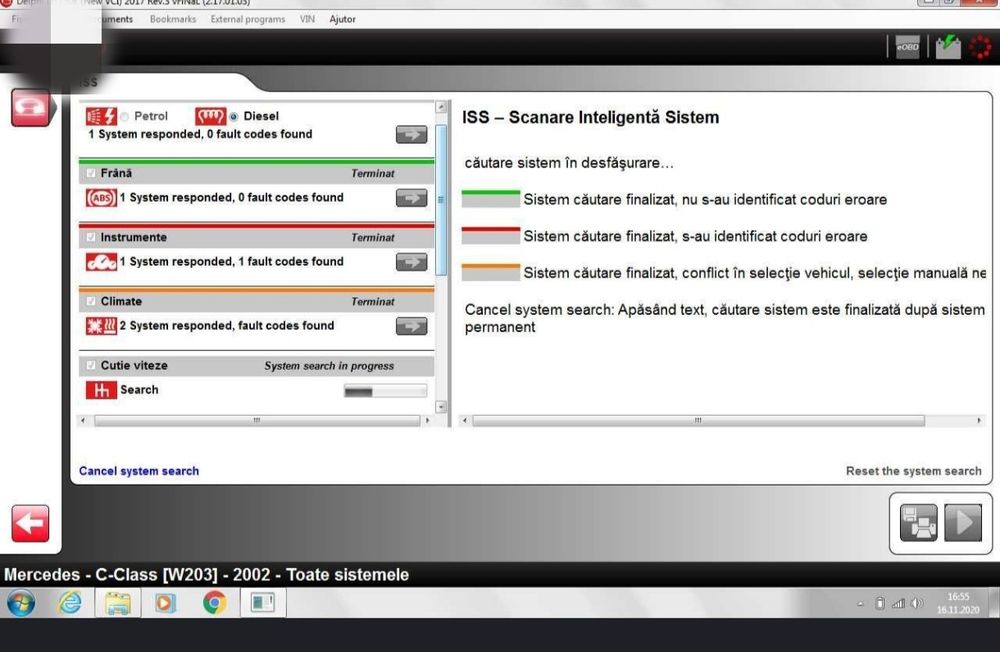Click the ABS brake system icon

click(101, 198)
